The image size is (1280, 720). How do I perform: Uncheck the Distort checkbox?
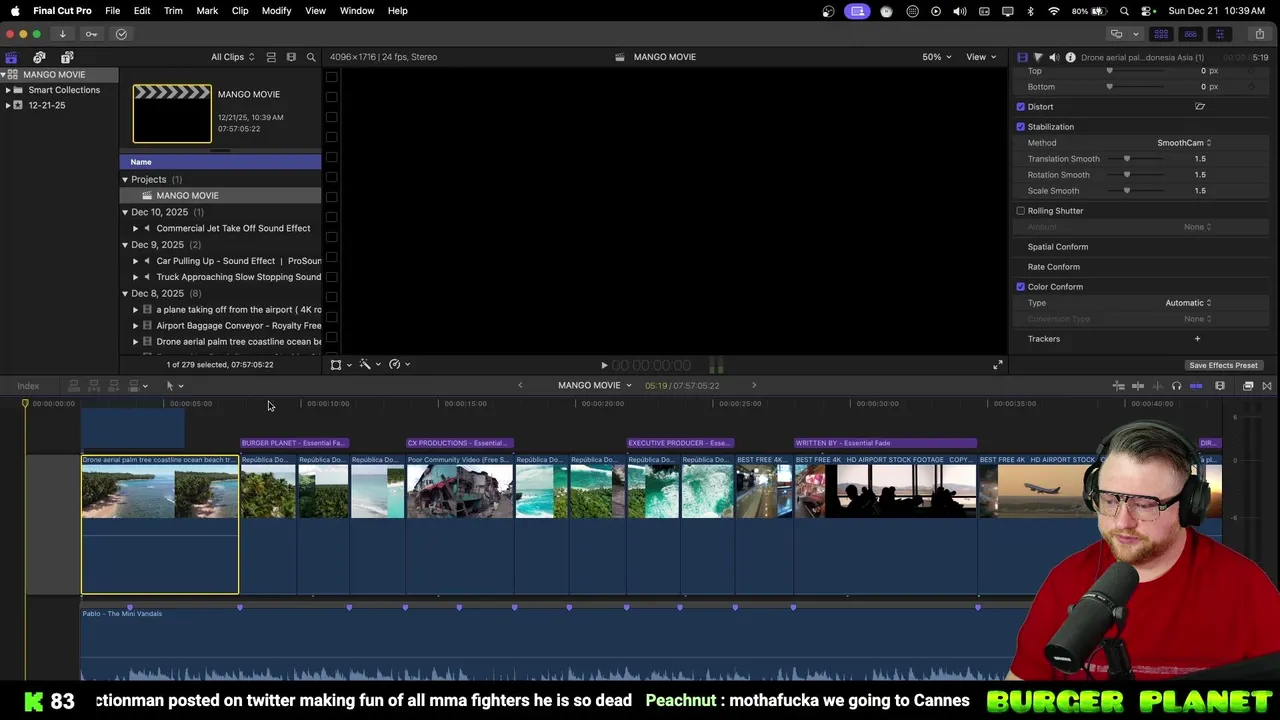[1021, 107]
